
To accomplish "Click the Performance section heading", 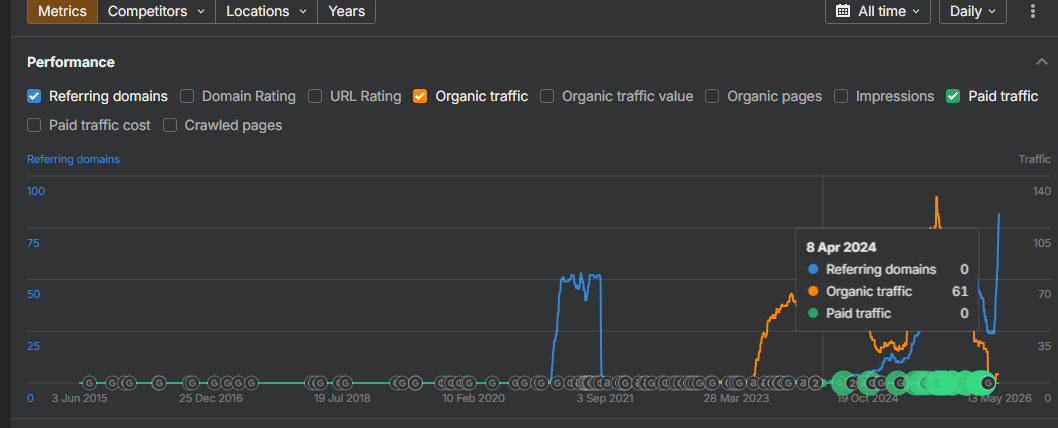I will coord(71,62).
